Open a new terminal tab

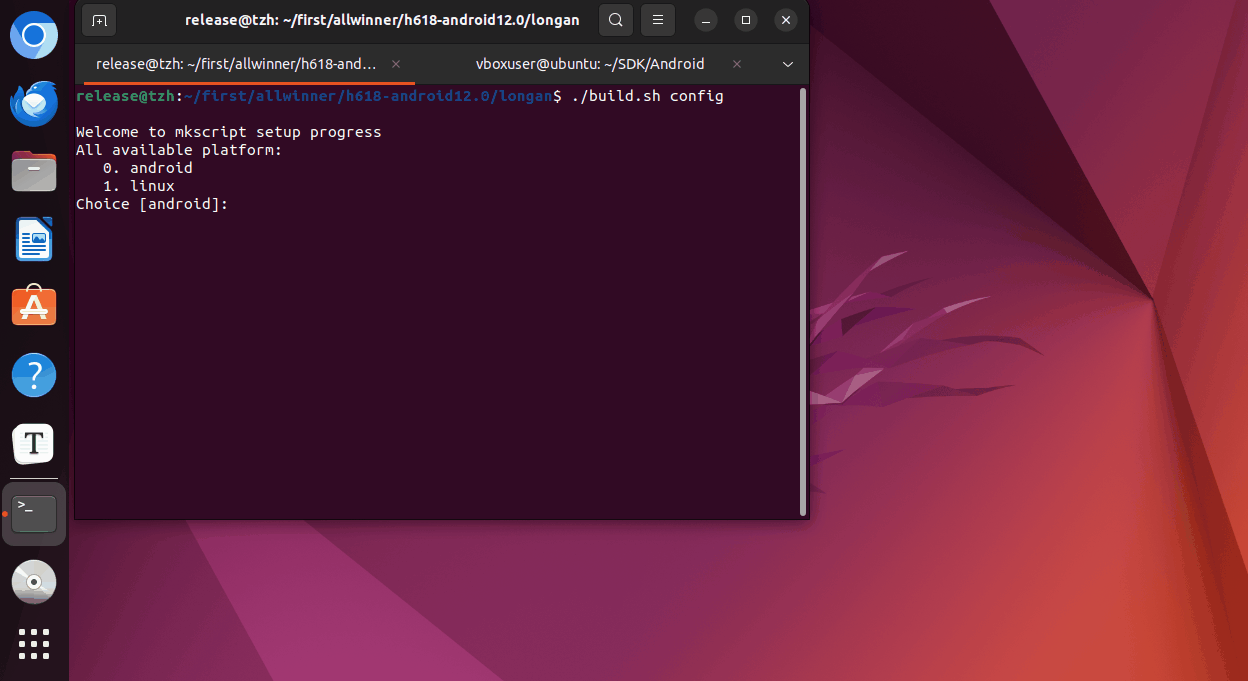pos(99,20)
